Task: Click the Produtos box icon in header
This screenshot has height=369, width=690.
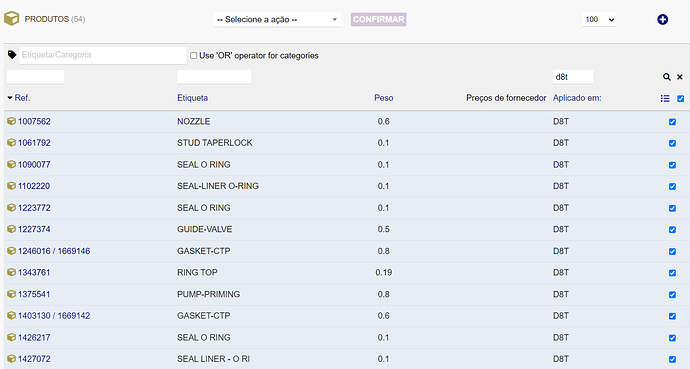Action: click(11, 19)
